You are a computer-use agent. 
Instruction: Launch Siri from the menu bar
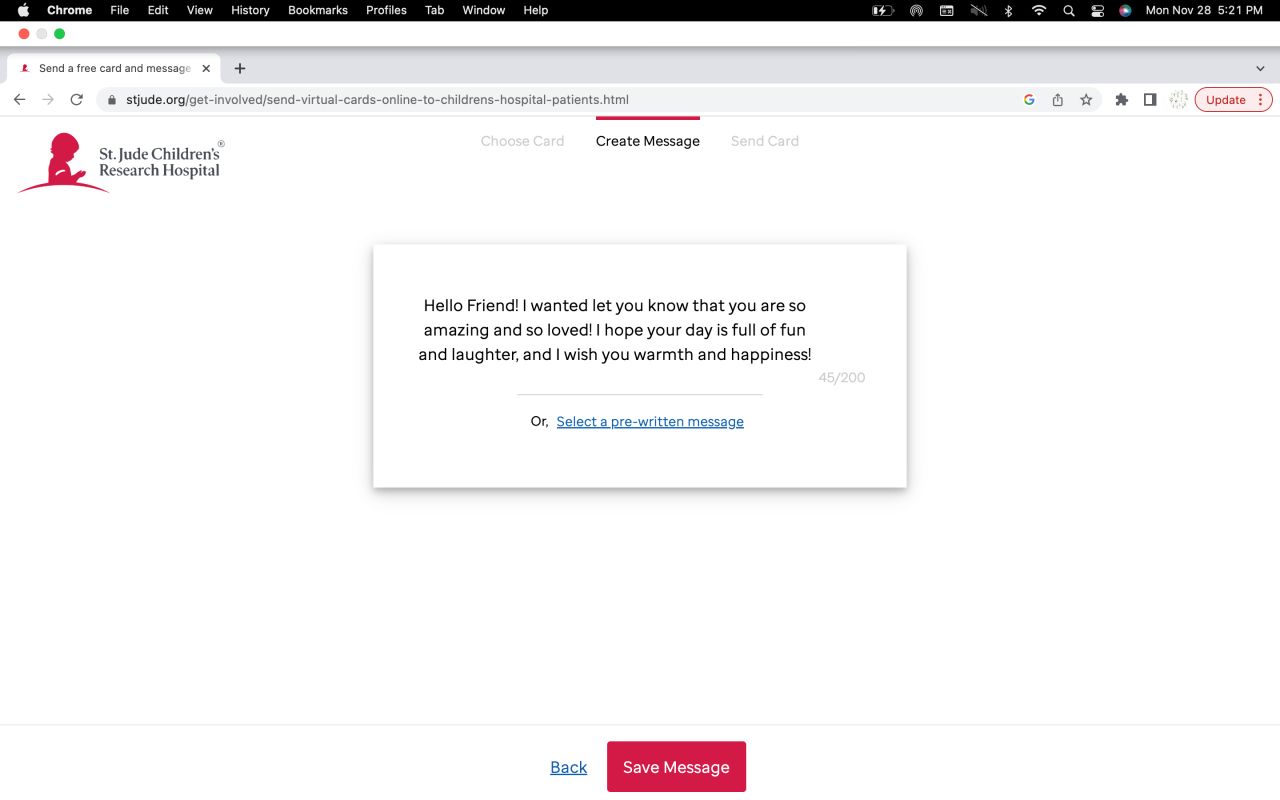coord(1125,10)
